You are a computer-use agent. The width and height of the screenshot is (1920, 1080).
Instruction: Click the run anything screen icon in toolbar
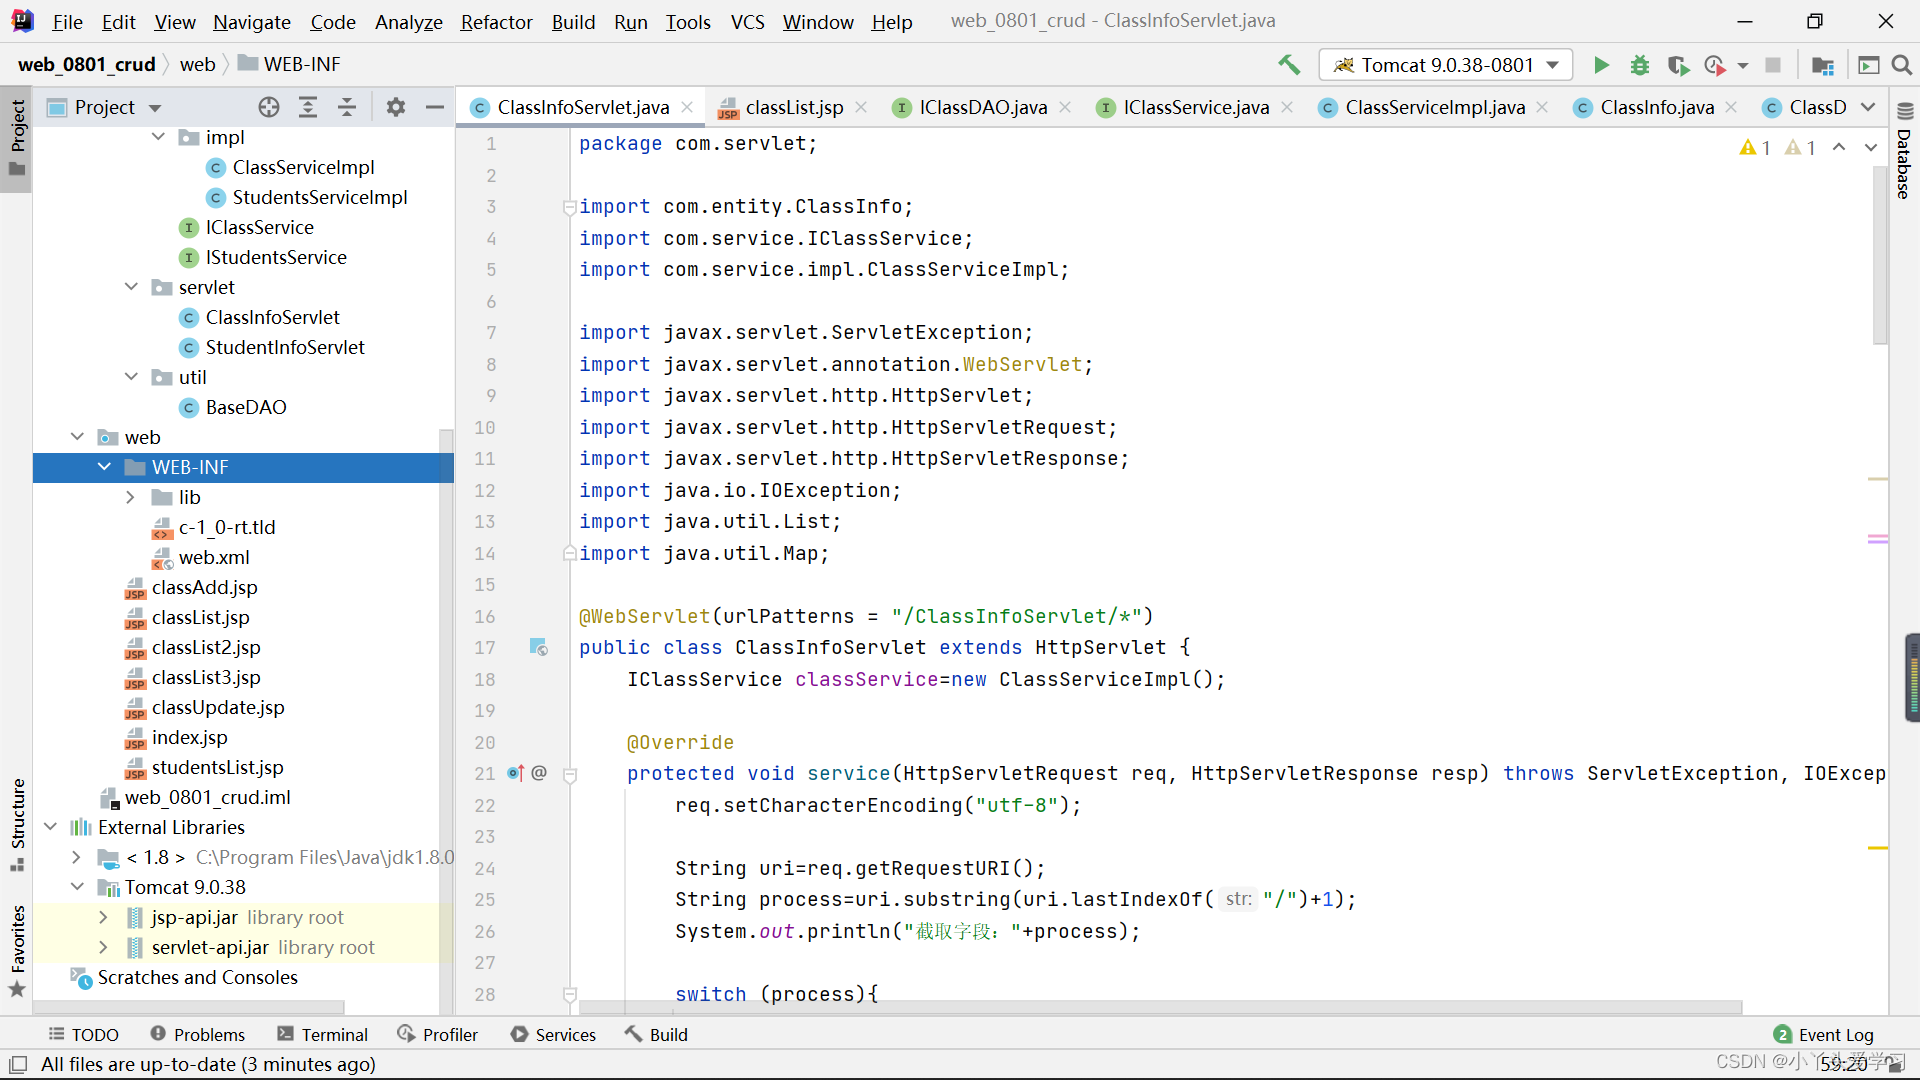pyautogui.click(x=1868, y=65)
